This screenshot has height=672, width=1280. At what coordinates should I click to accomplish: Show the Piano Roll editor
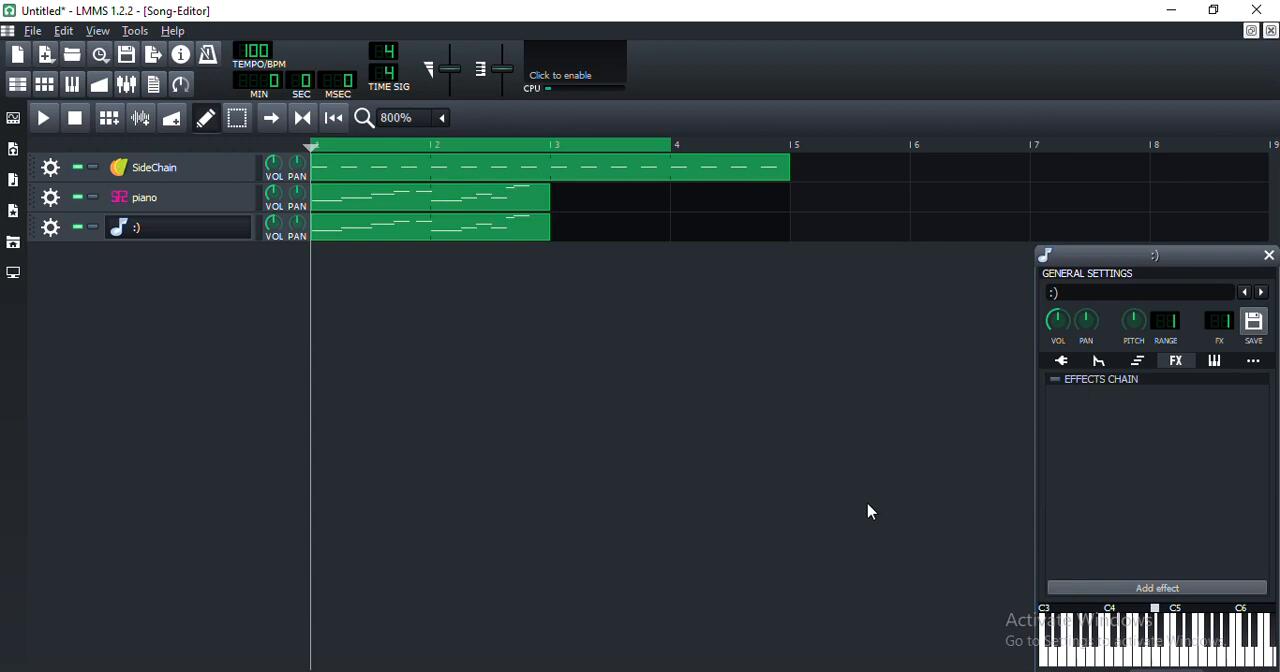[72, 85]
